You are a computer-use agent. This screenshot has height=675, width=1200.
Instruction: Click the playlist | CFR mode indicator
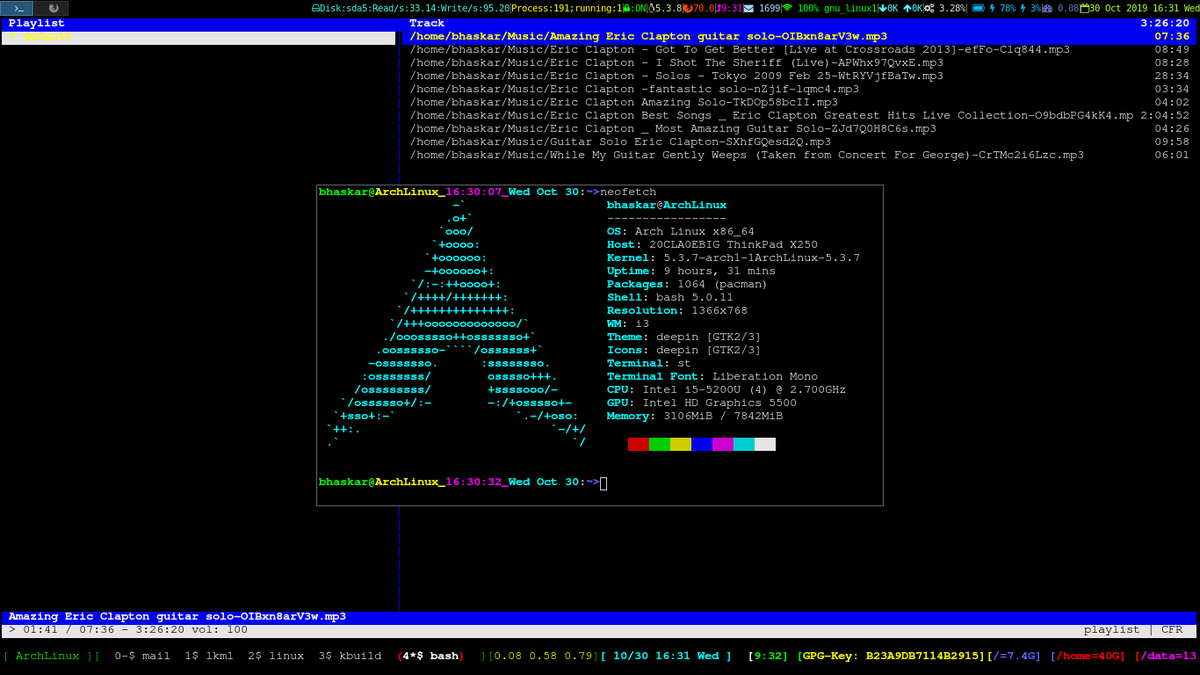[x=1132, y=630]
